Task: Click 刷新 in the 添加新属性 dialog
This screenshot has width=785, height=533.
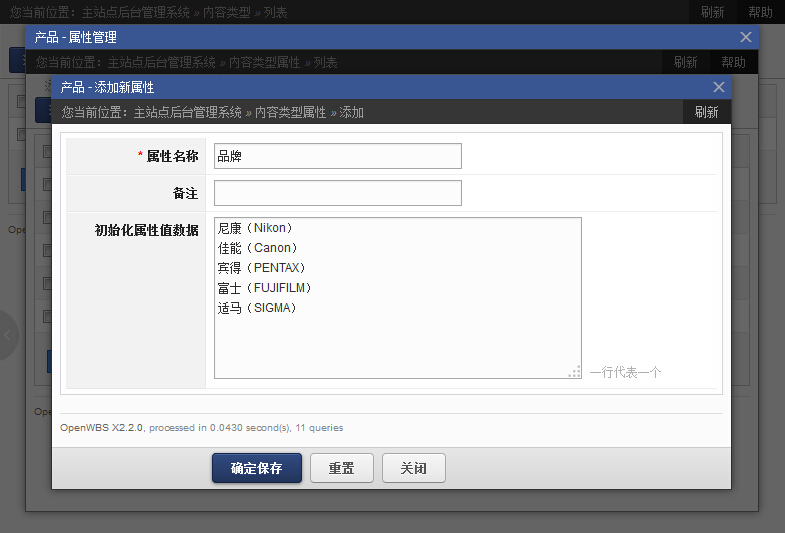Action: (706, 112)
